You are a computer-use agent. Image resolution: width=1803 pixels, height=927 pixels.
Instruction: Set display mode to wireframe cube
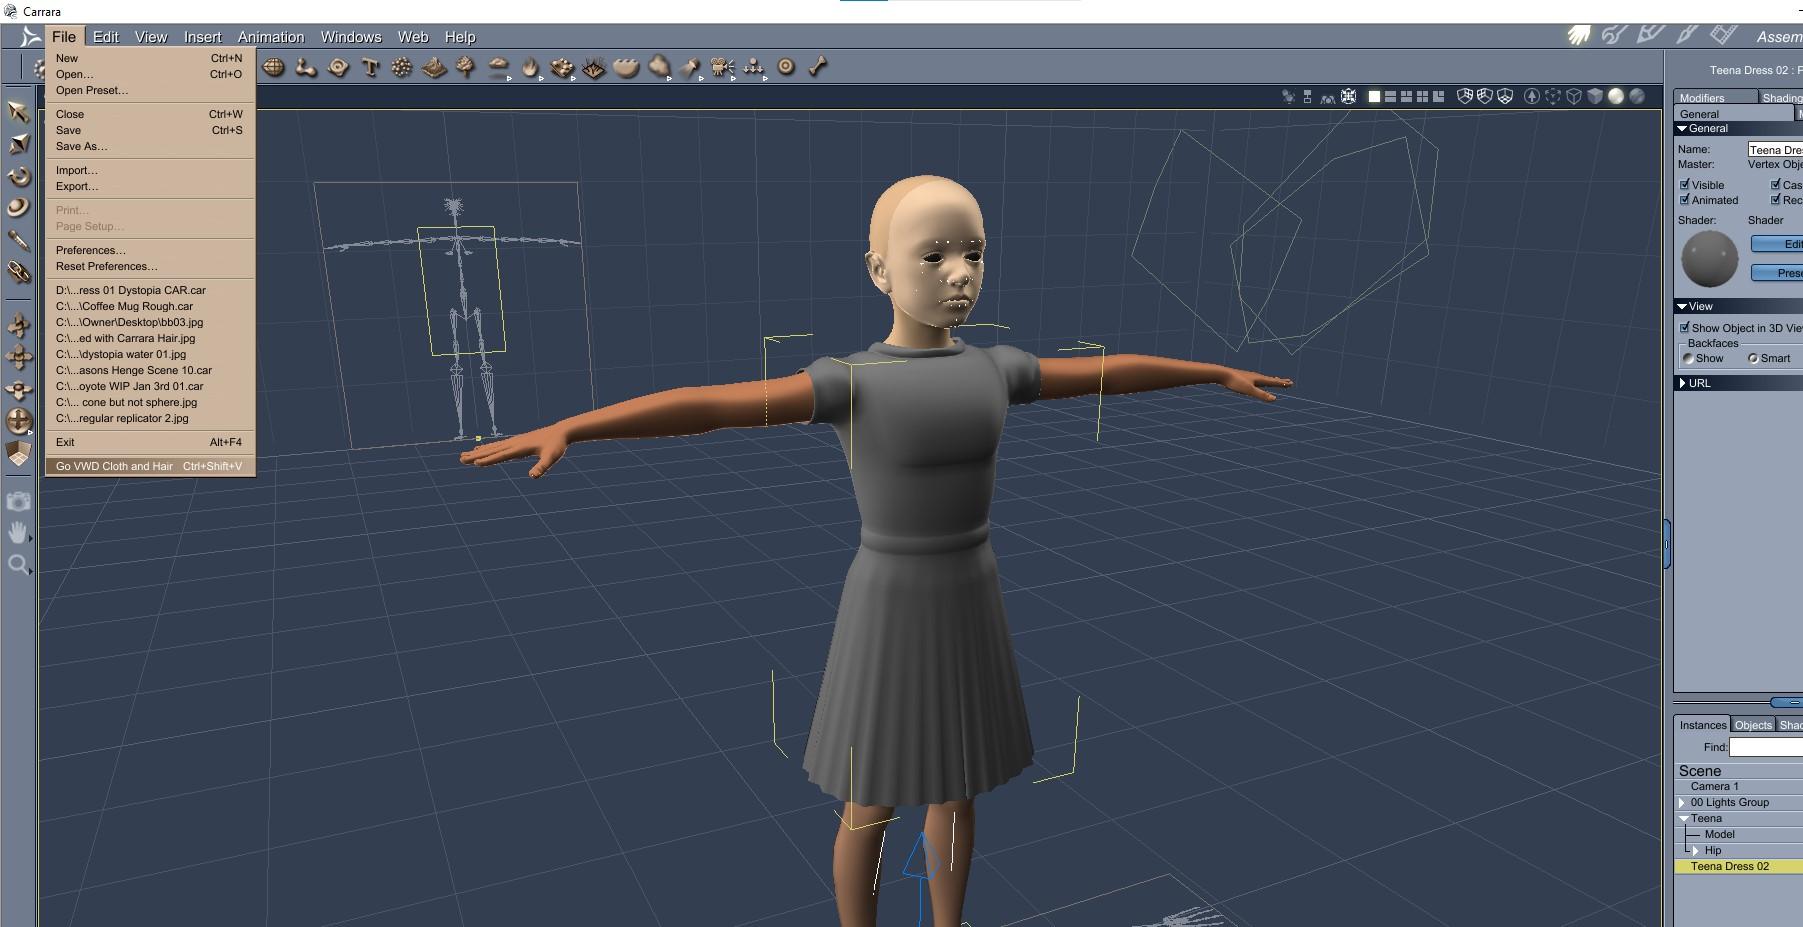(x=1574, y=96)
